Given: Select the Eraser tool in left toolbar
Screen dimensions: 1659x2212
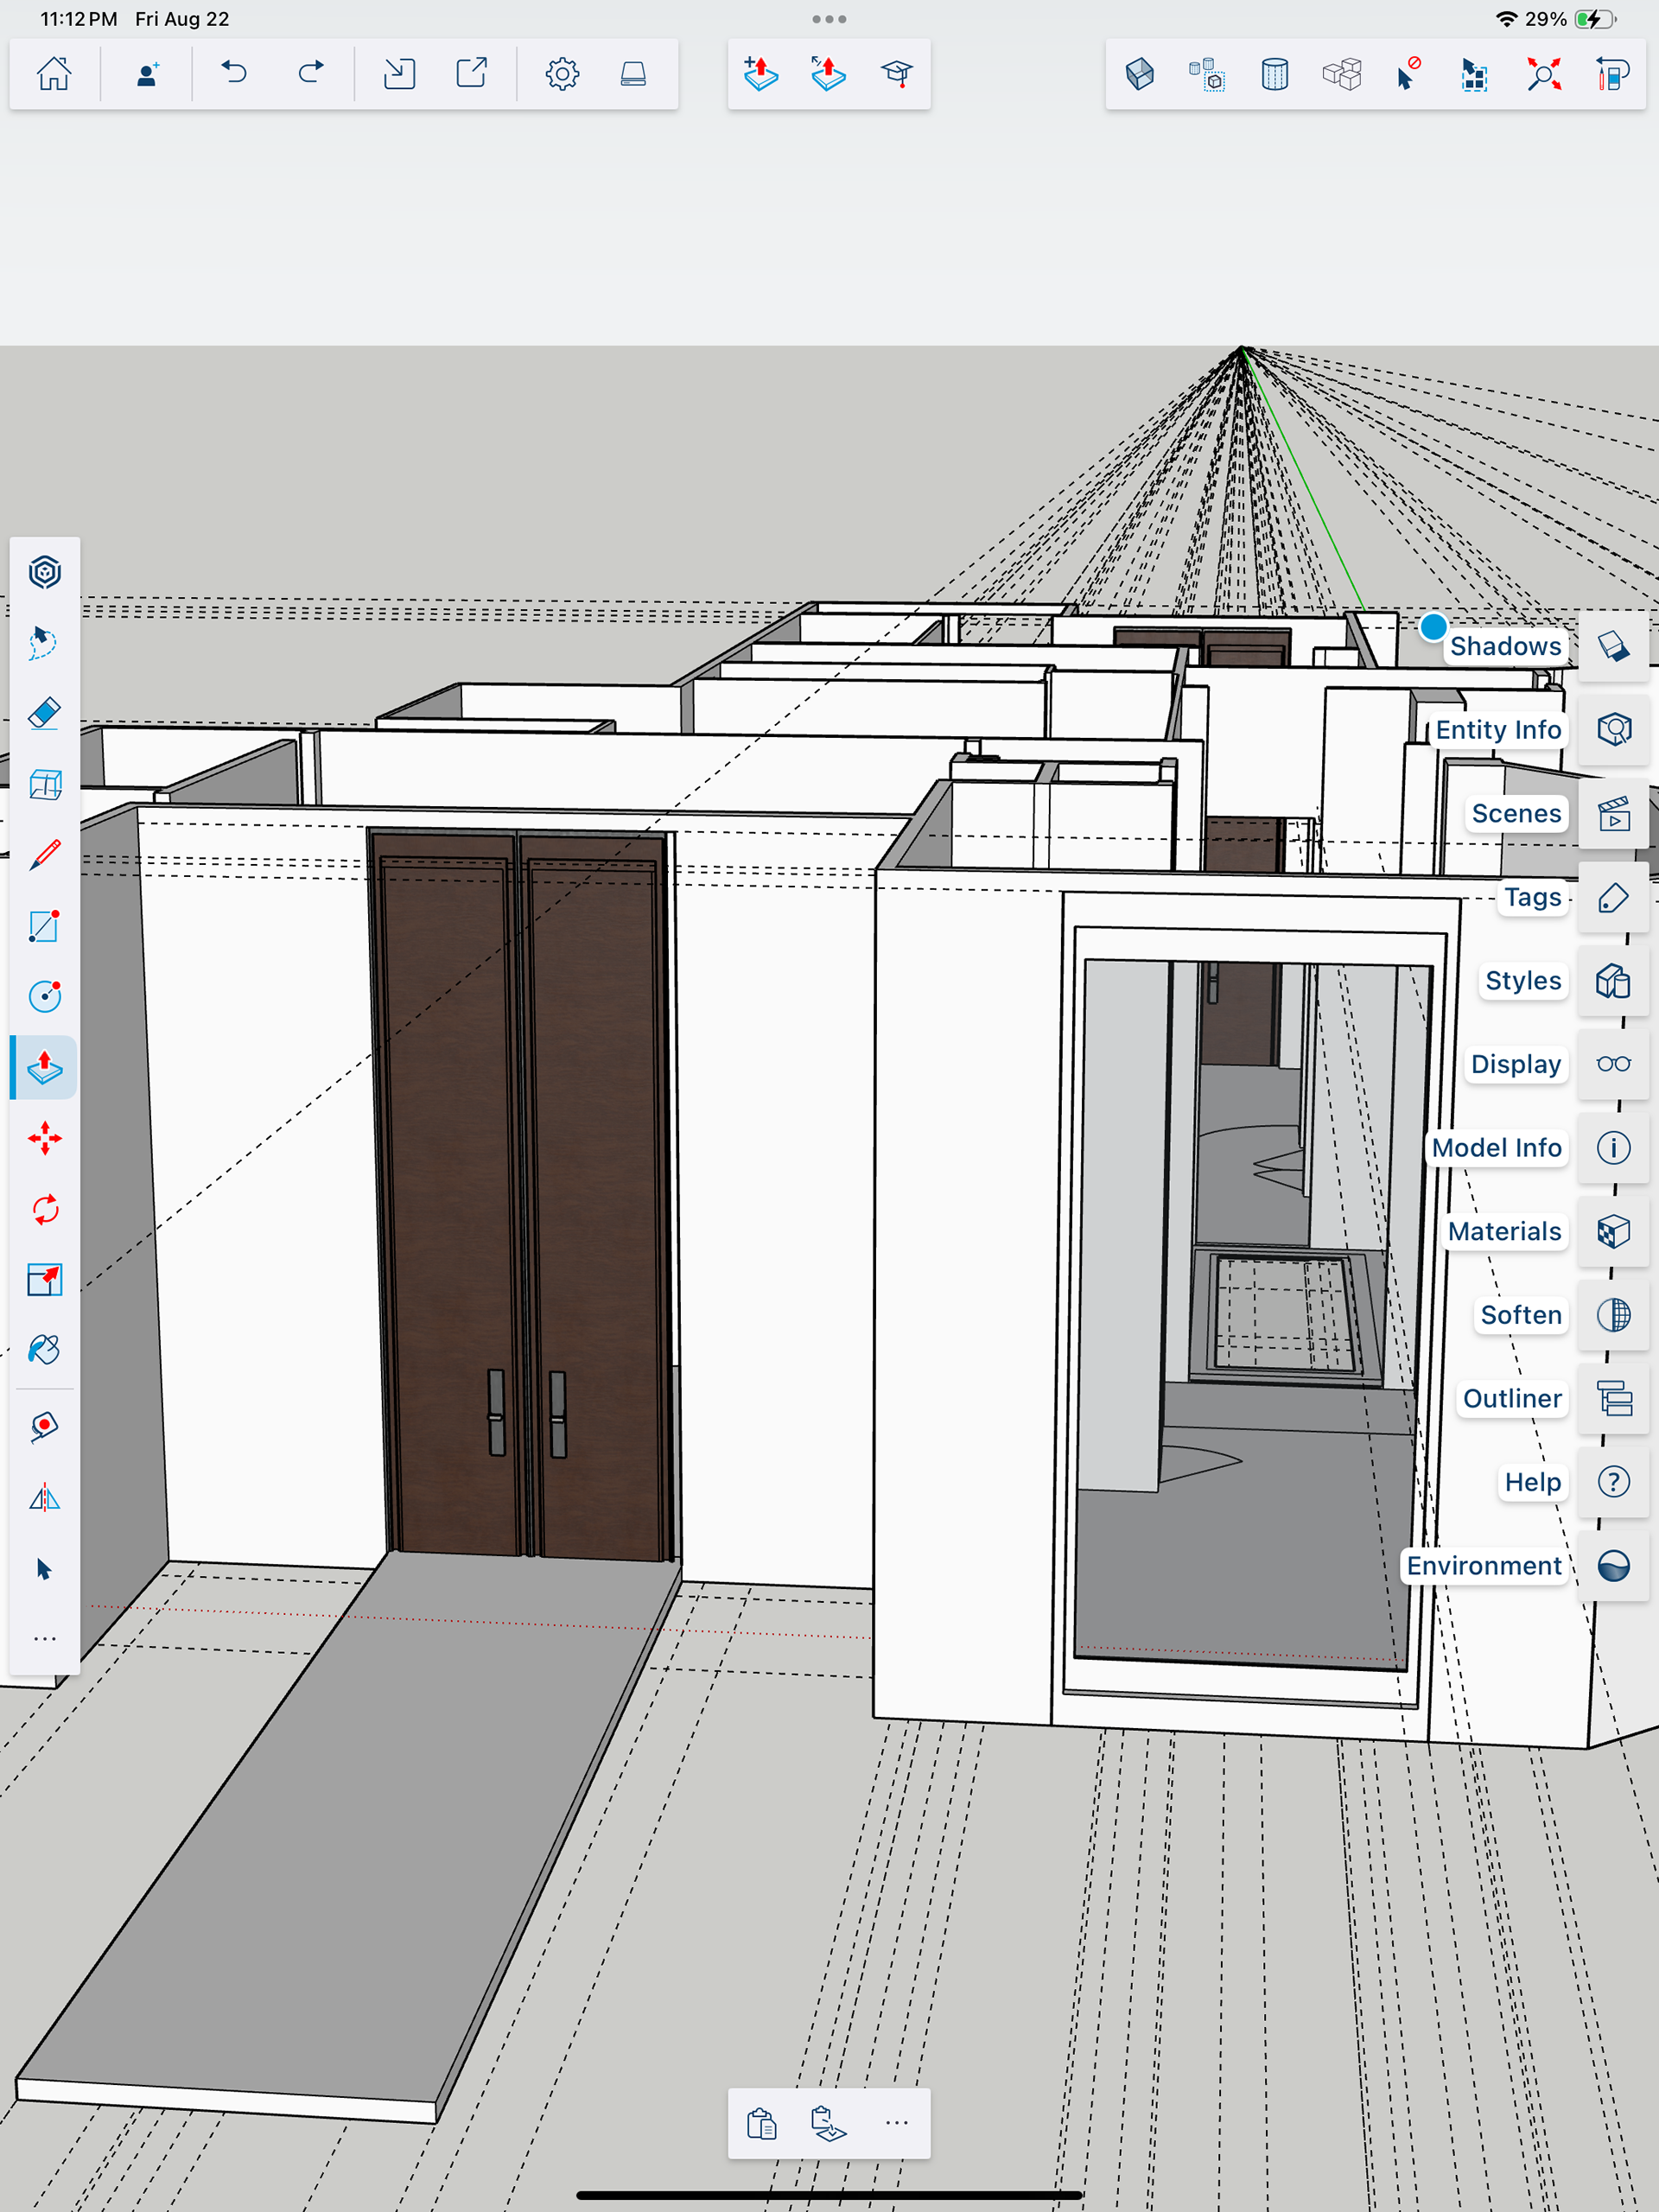Looking at the screenshot, I should pyautogui.click(x=44, y=714).
